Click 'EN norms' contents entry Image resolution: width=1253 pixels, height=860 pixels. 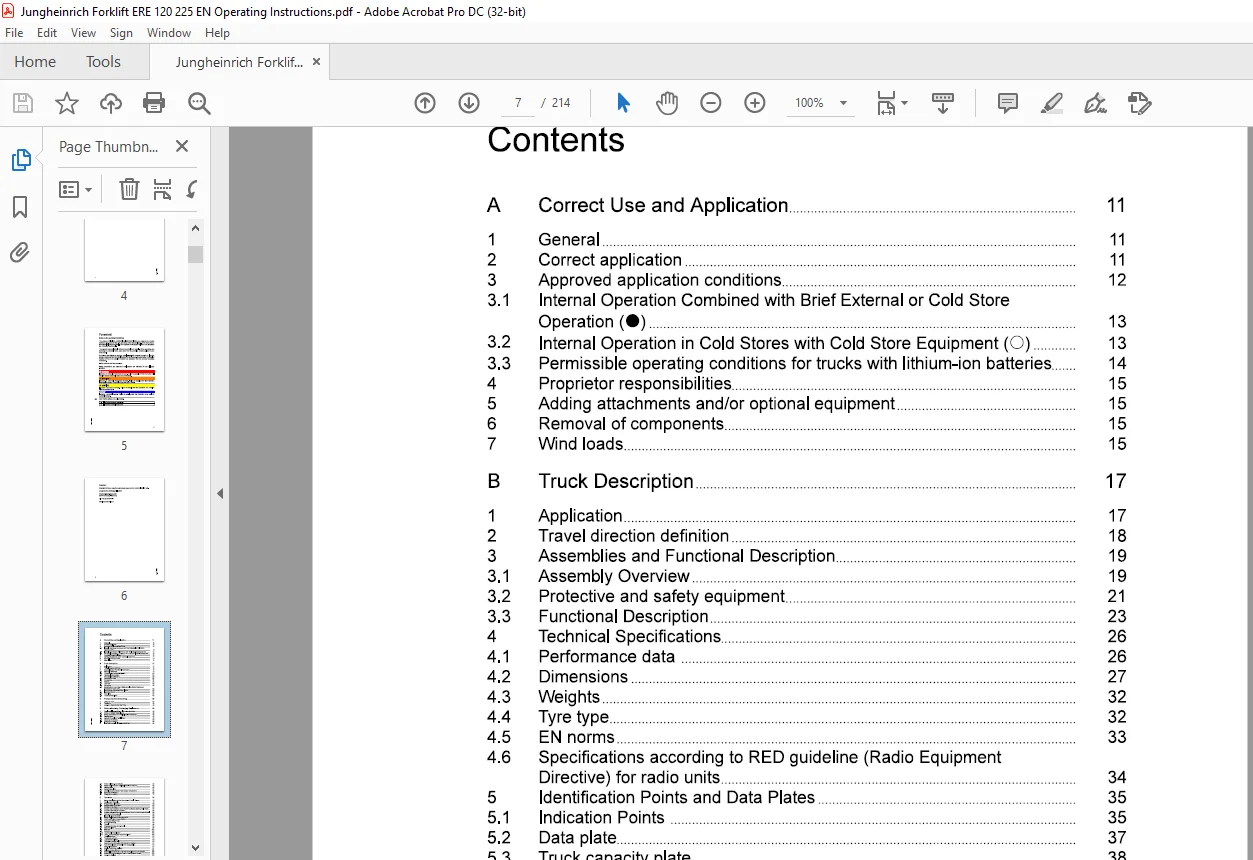(576, 737)
